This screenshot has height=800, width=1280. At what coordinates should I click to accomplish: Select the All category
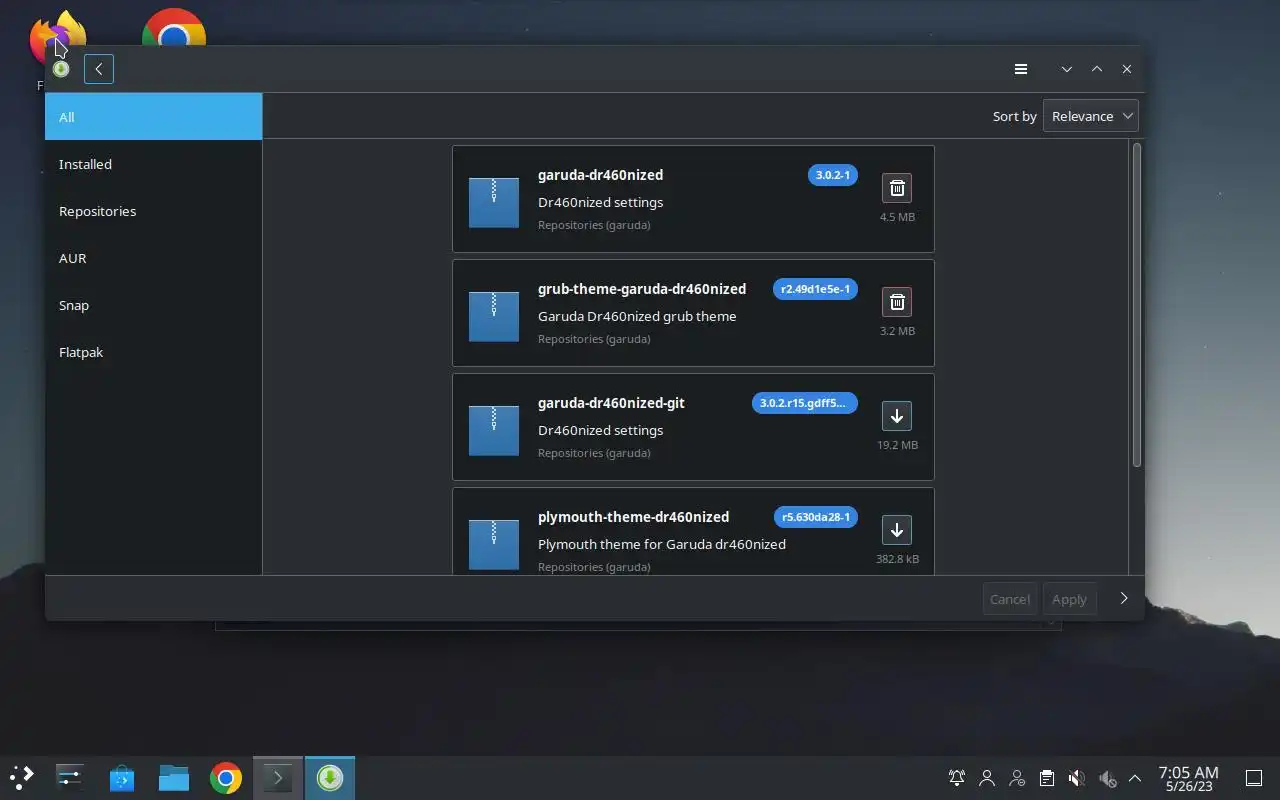click(154, 117)
